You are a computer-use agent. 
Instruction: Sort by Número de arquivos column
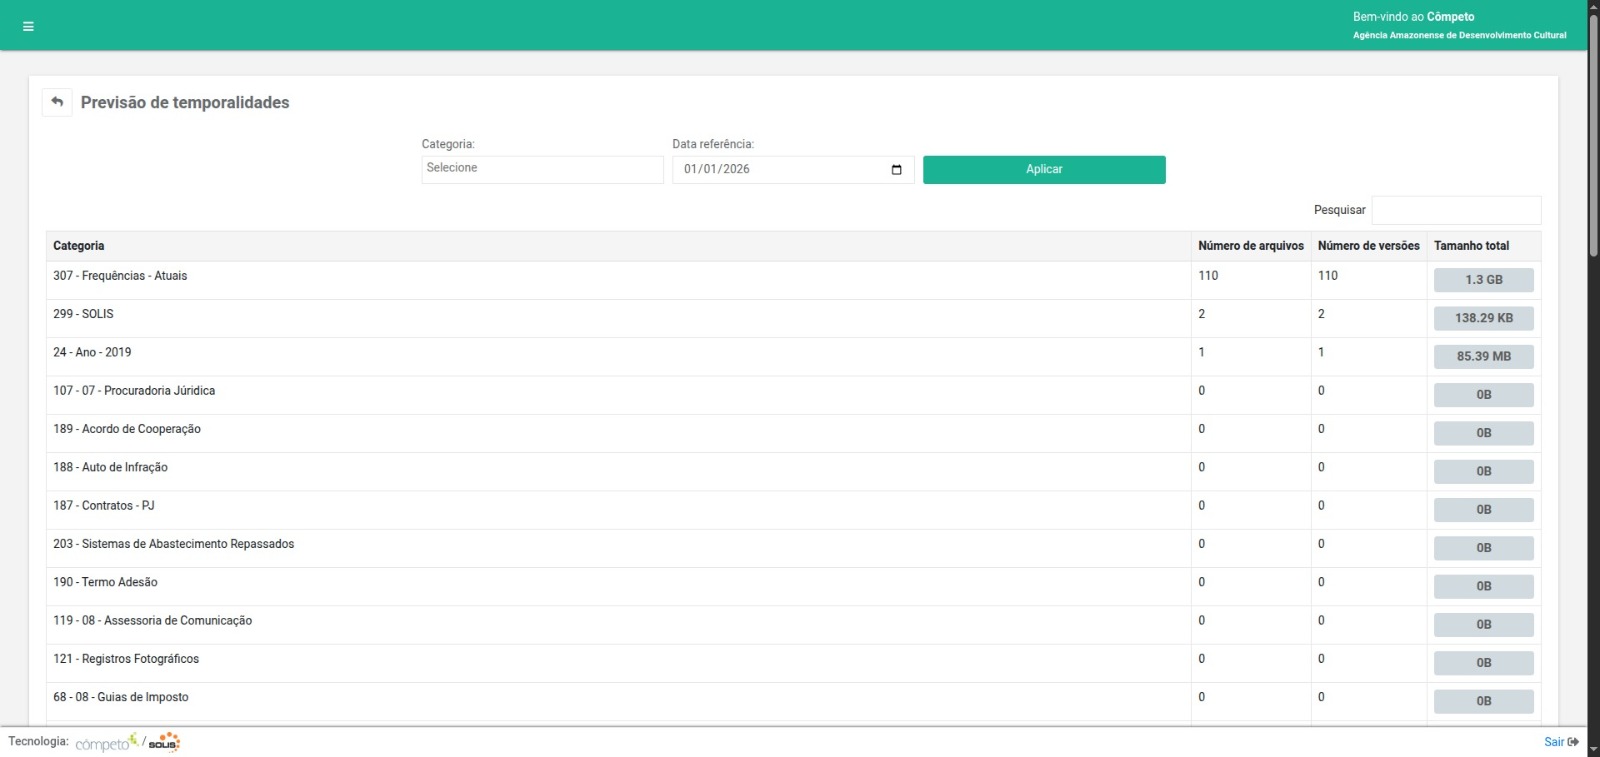1250,246
